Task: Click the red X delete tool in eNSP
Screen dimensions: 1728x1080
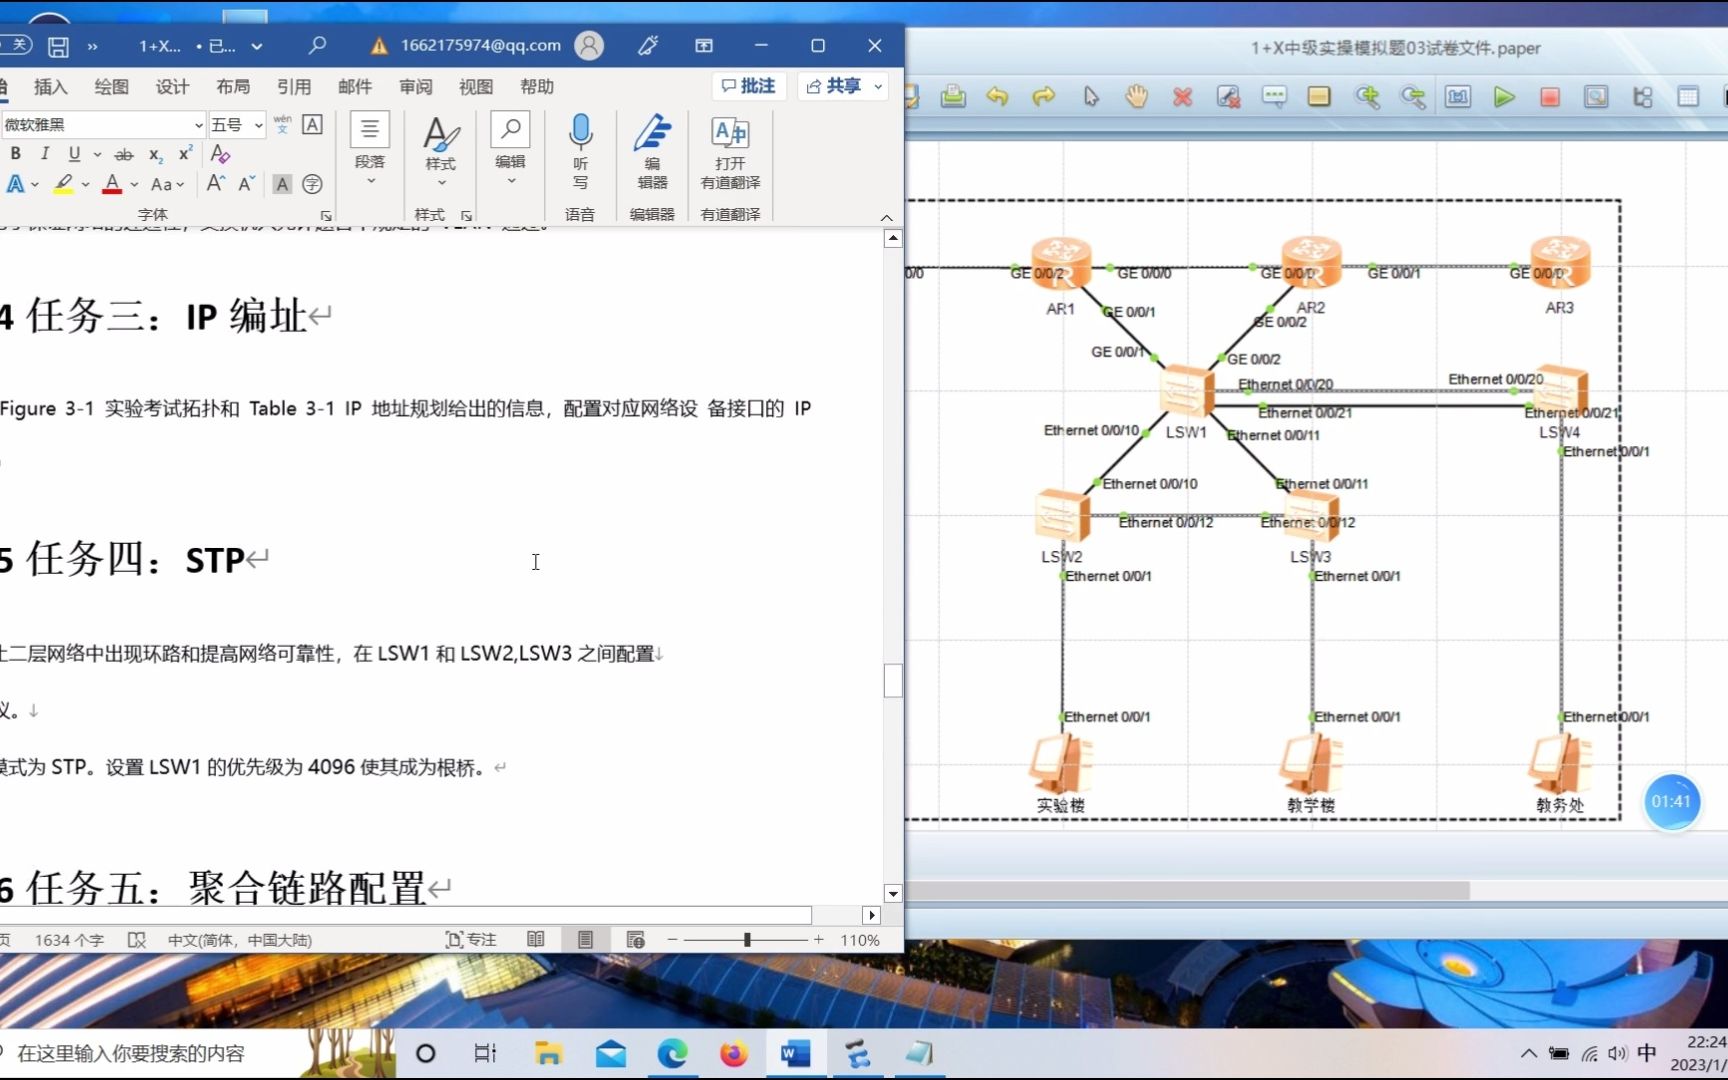Action: [1183, 97]
